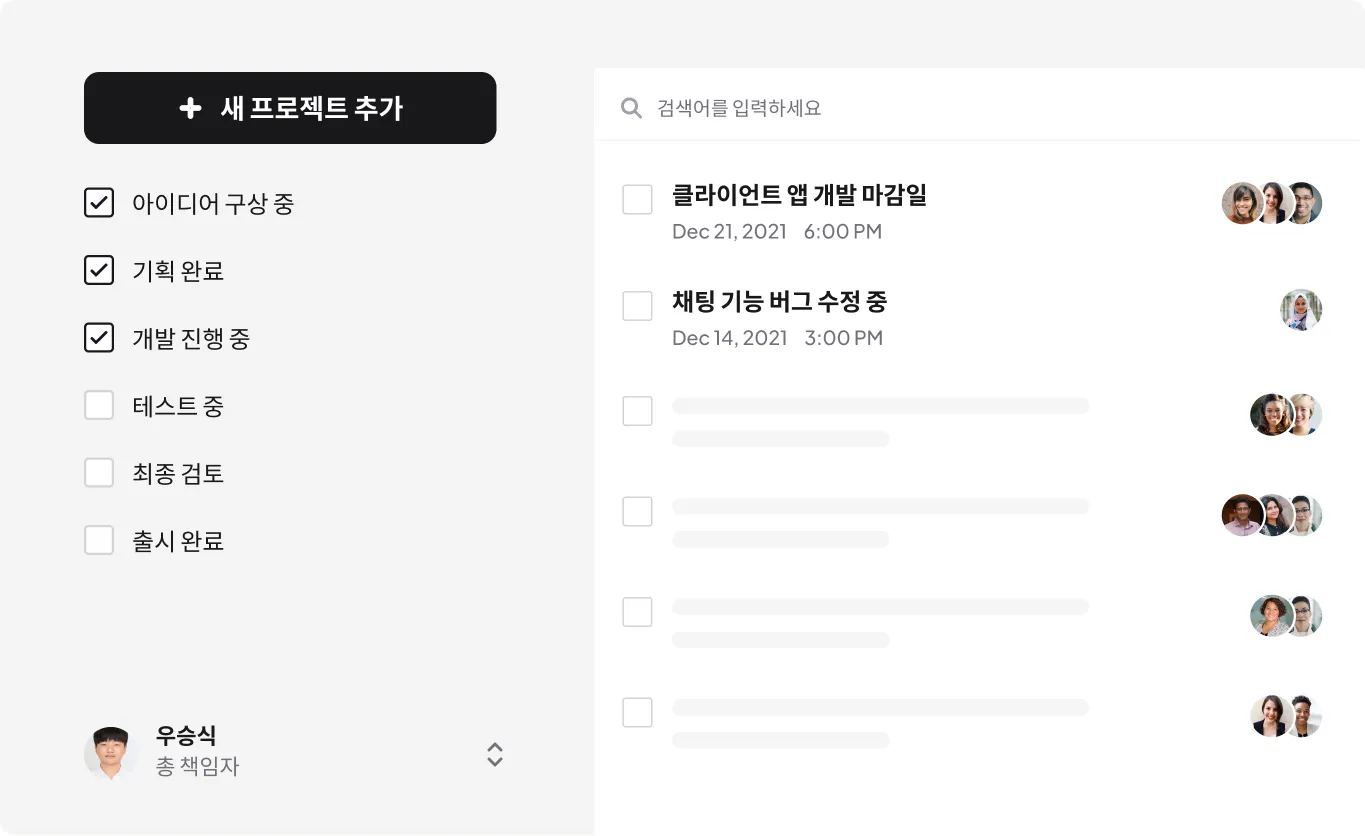Image resolution: width=1365 pixels, height=836 pixels.
Task: Click the 우승식 user name
Action: pyautogui.click(x=186, y=736)
